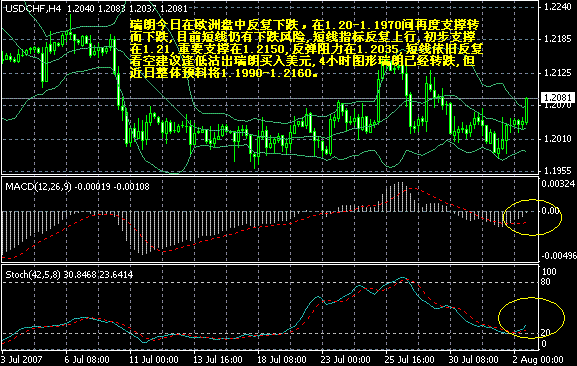The width and height of the screenshot is (577, 366).
Task: Click the 30 Jul 08:00 time label
Action: pyautogui.click(x=474, y=359)
